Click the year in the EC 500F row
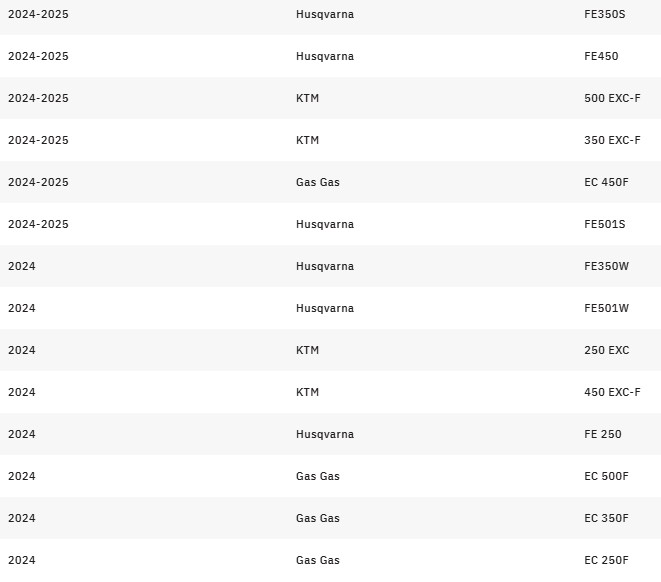 [21, 477]
